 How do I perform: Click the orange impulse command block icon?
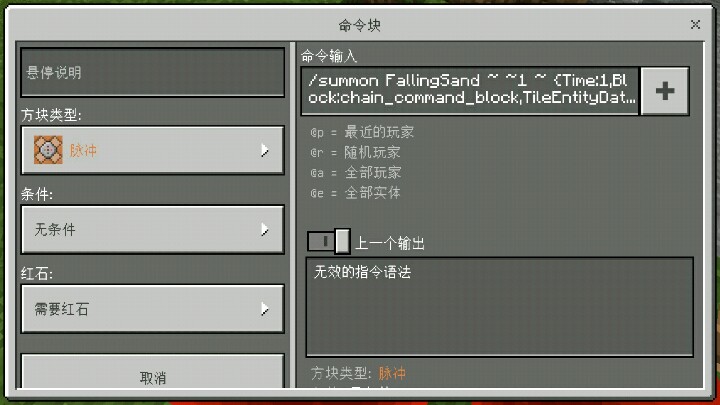[x=48, y=150]
